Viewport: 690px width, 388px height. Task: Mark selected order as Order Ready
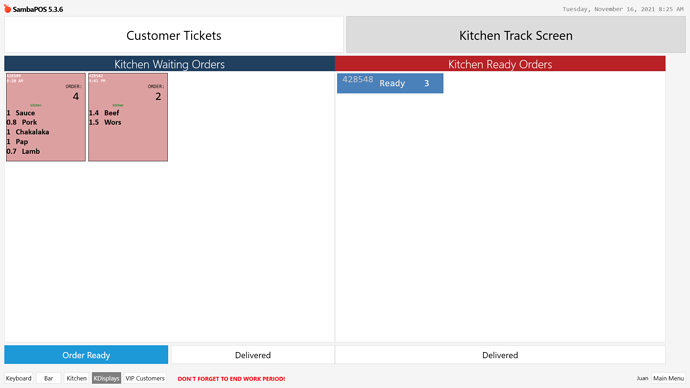click(x=86, y=355)
